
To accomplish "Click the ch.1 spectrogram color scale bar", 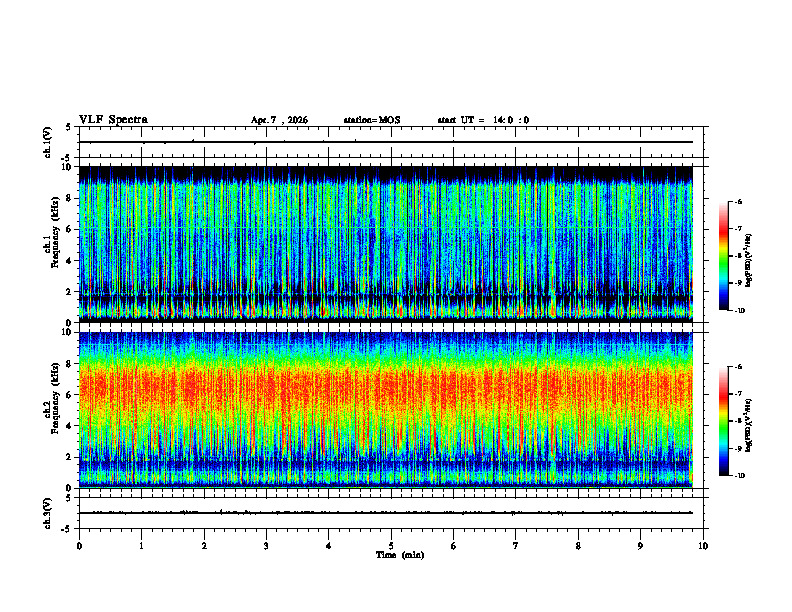I will tap(723, 256).
